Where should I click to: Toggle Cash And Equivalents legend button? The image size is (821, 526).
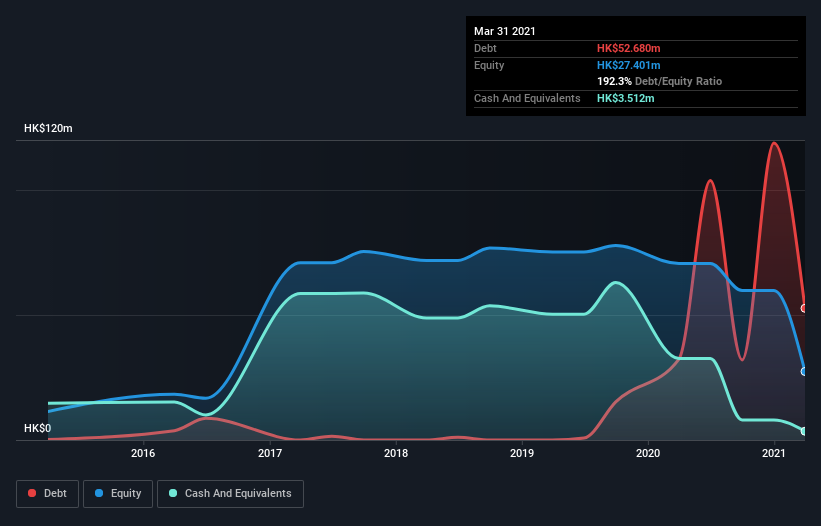click(230, 494)
